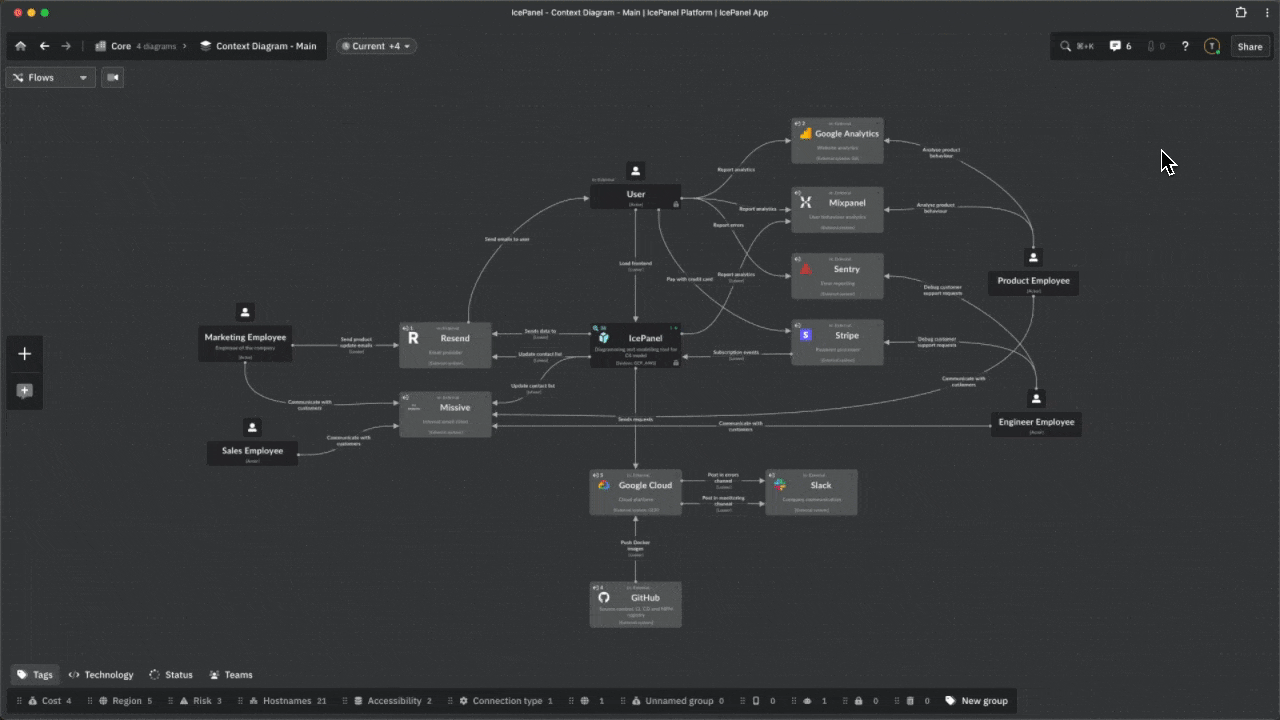The image size is (1280, 720).
Task: Select the User actor node
Action: 635,196
